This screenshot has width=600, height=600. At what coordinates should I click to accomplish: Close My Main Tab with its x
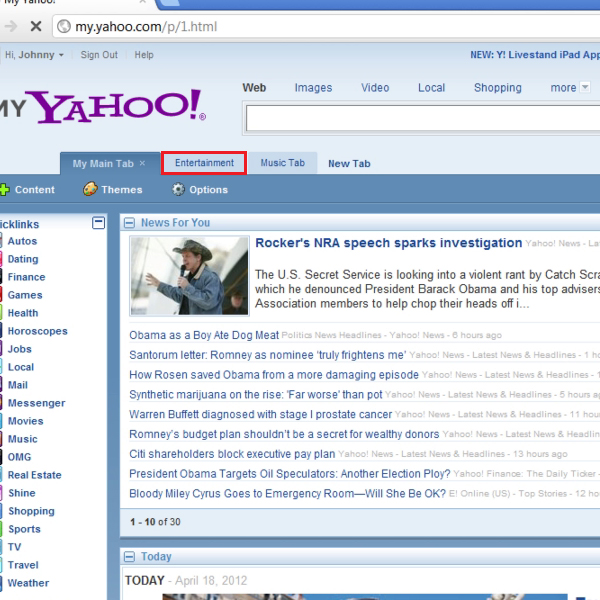[x=142, y=163]
